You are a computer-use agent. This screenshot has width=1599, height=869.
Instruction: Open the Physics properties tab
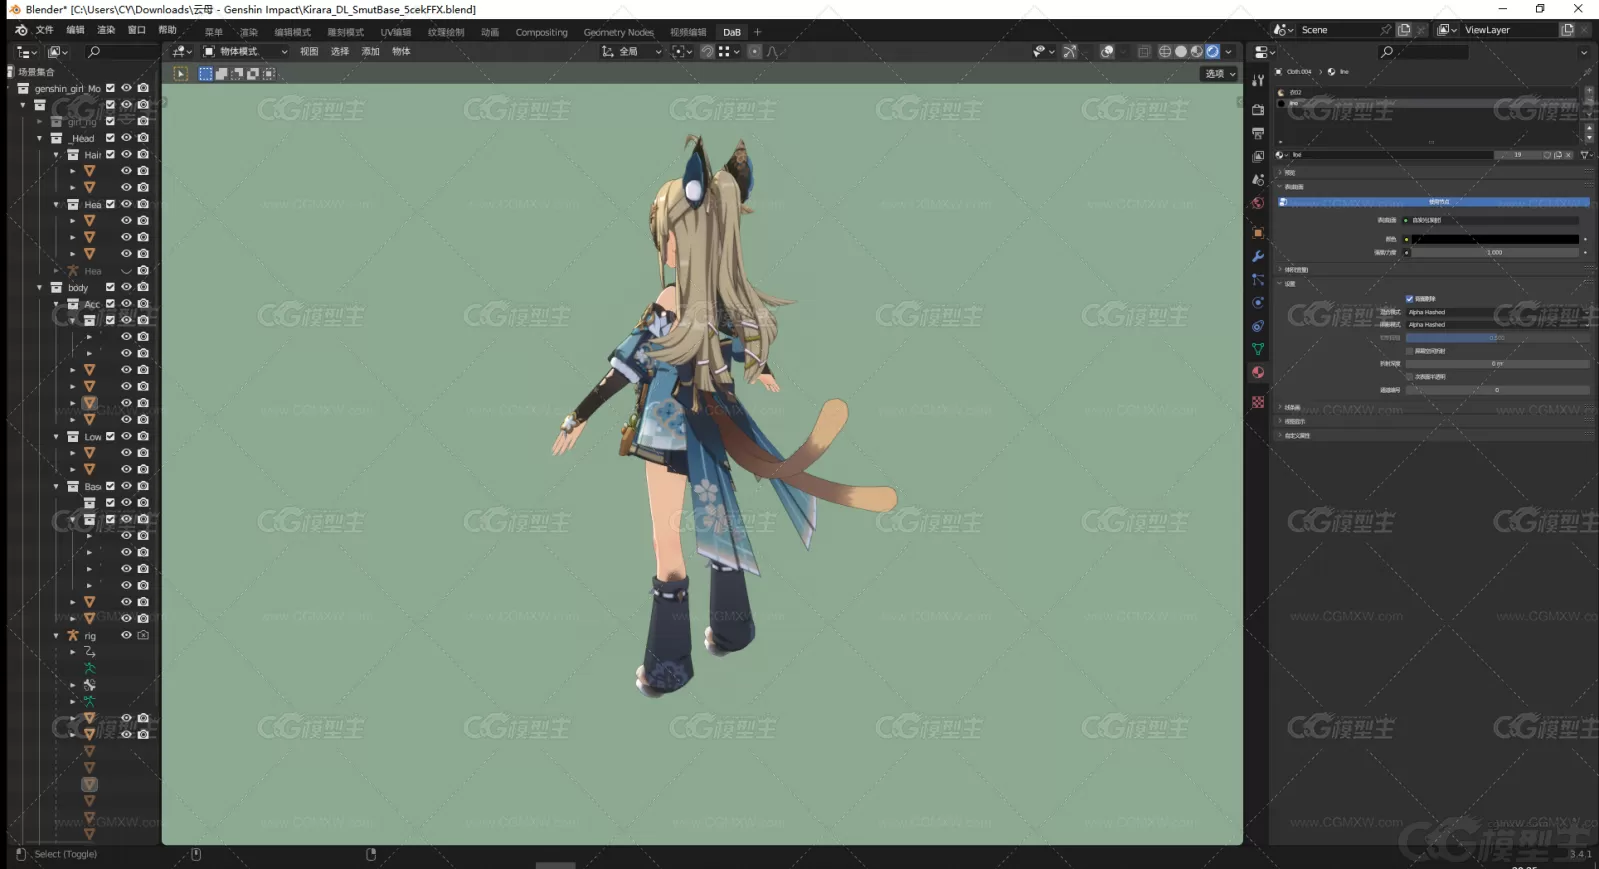click(x=1258, y=303)
